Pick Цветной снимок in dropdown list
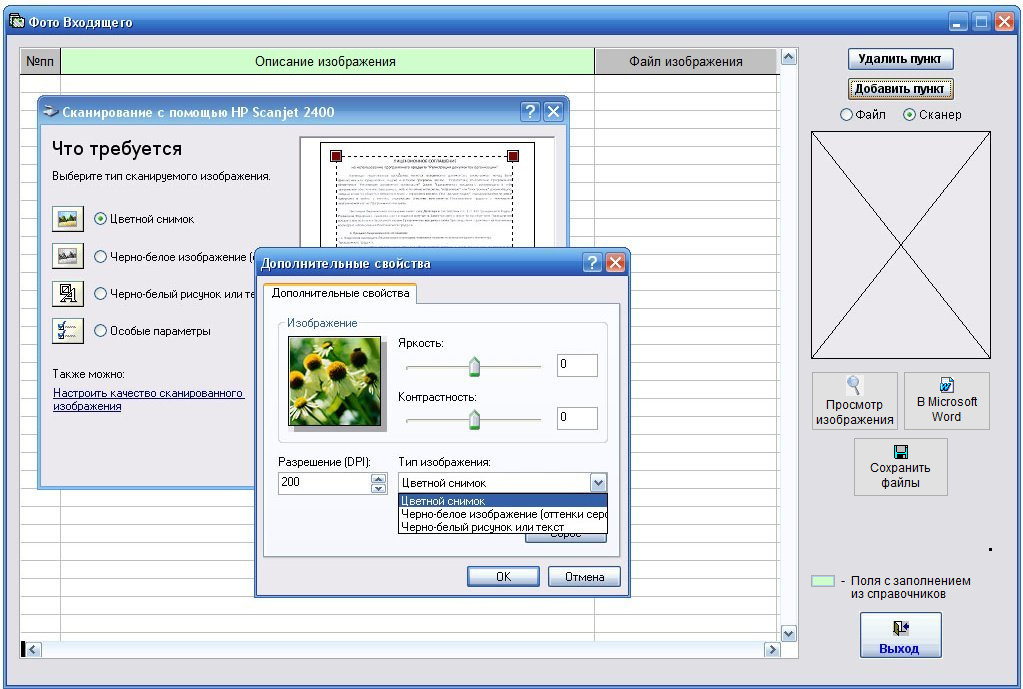1023x689 pixels. 502,501
